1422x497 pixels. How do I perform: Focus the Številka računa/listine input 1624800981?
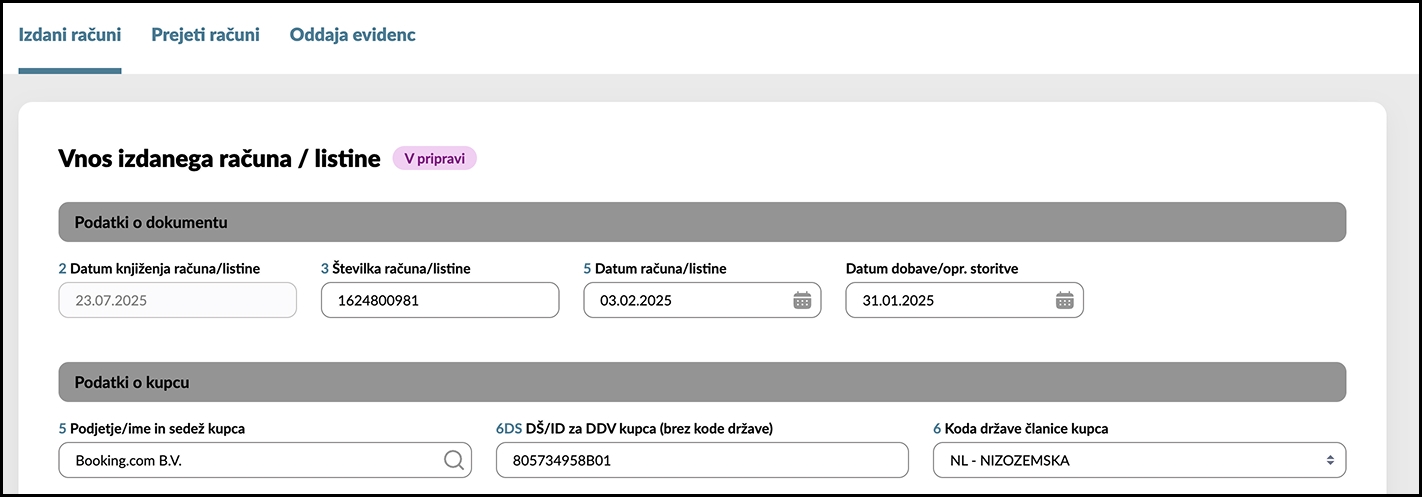(x=440, y=300)
